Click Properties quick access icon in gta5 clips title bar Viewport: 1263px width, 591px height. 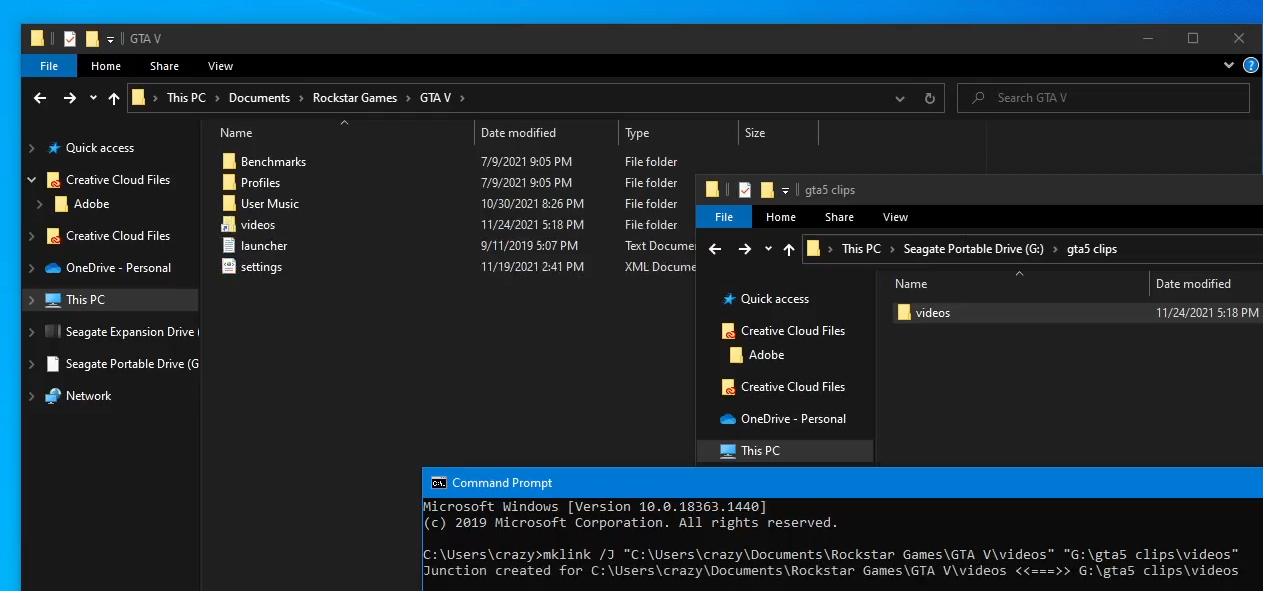click(745, 190)
